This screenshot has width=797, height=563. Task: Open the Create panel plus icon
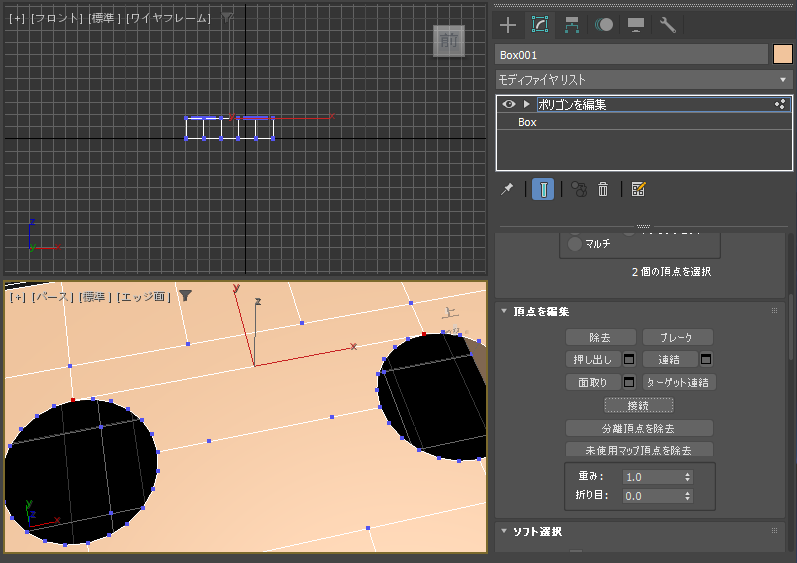coord(508,24)
